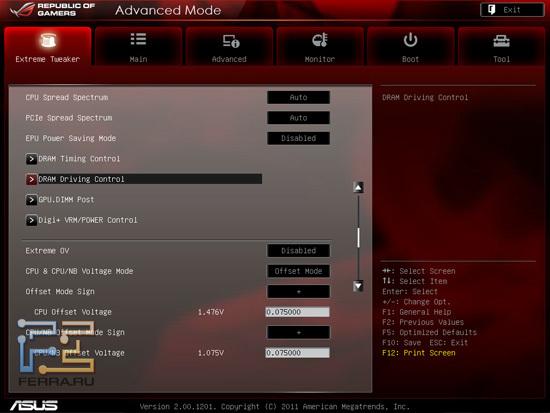Click the Advanced monitor-info icon

tap(231, 41)
